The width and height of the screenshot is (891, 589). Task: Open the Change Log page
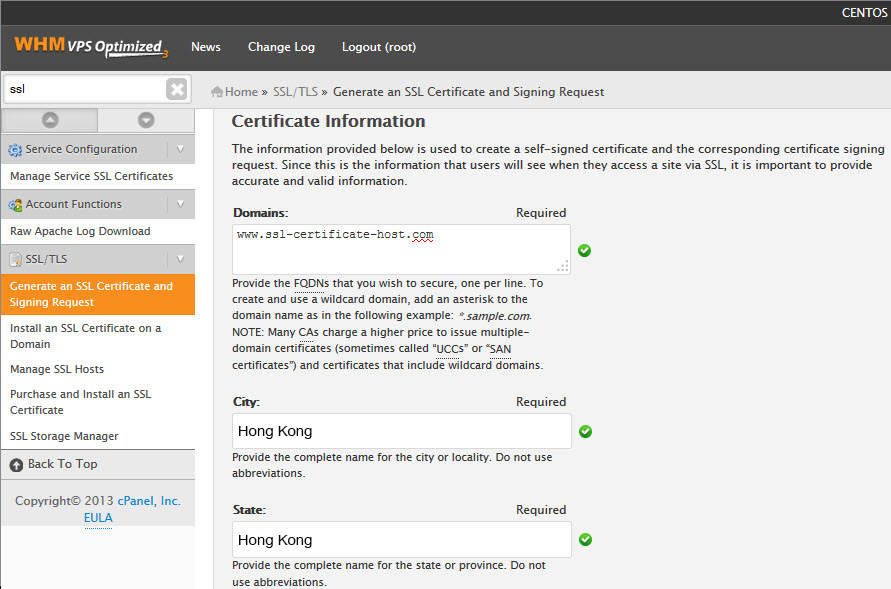281,47
